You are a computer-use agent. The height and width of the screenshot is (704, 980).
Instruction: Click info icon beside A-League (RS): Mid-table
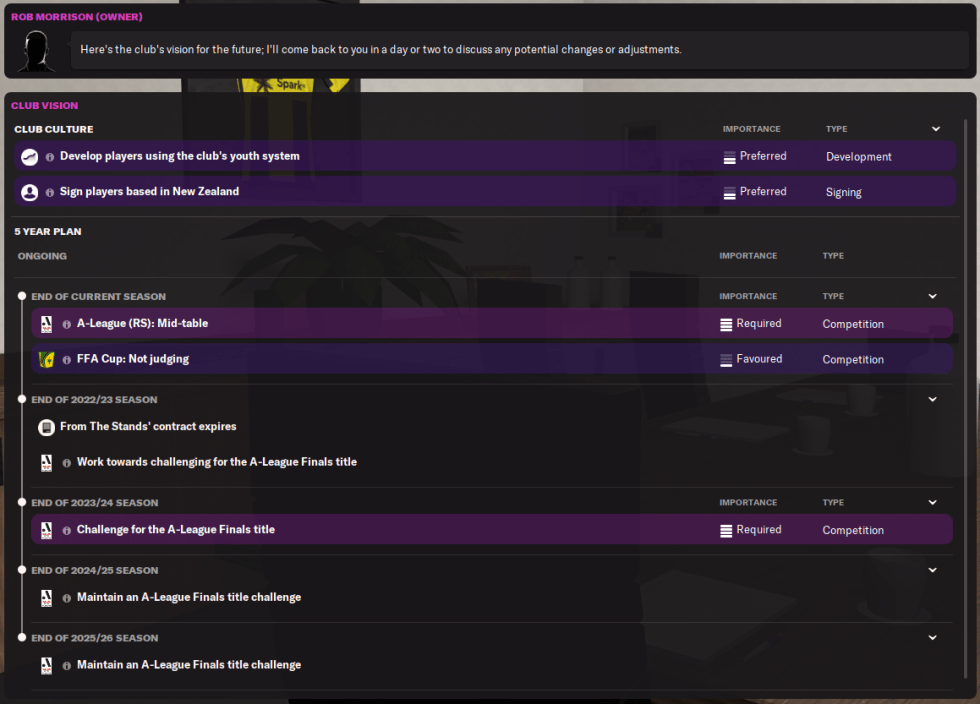point(67,324)
